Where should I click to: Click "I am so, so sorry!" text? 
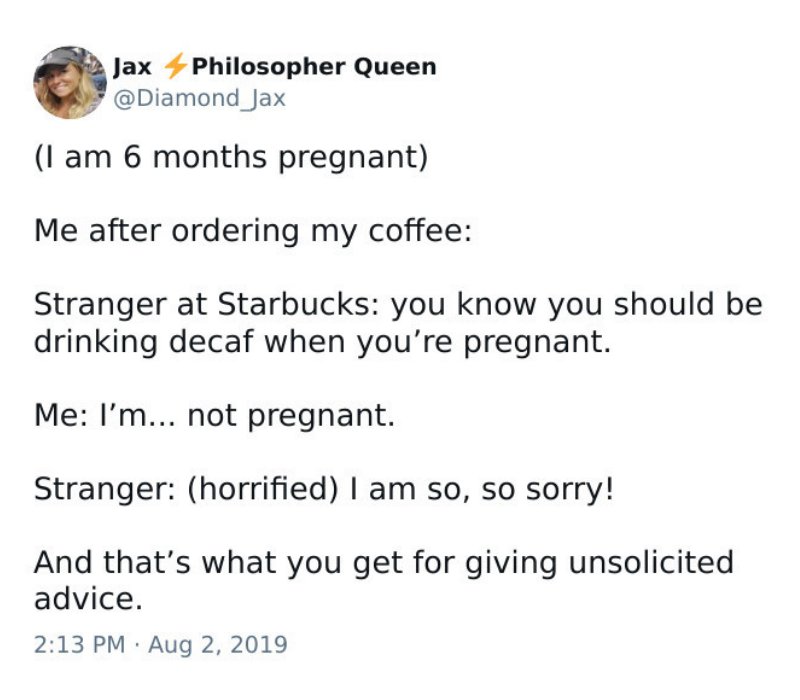tap(482, 489)
